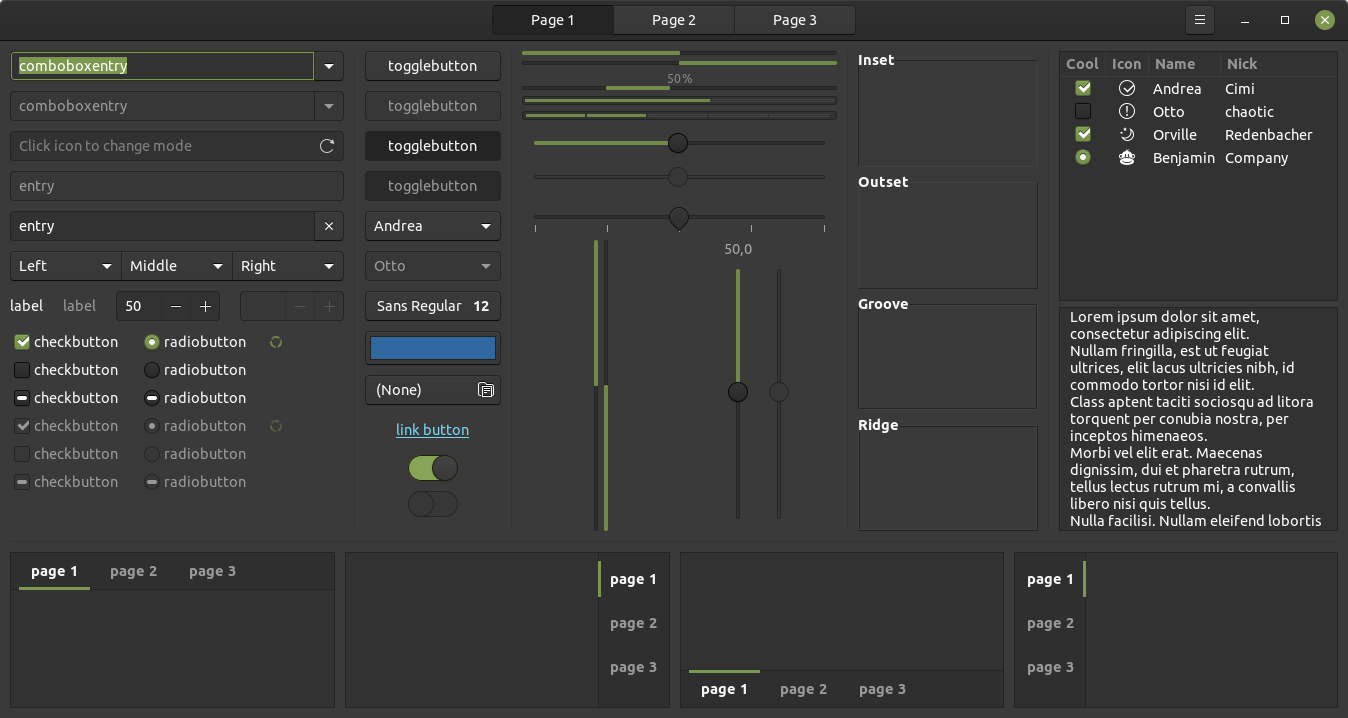Click the Icon column header
This screenshot has height=718, width=1348.
[x=1126, y=64]
